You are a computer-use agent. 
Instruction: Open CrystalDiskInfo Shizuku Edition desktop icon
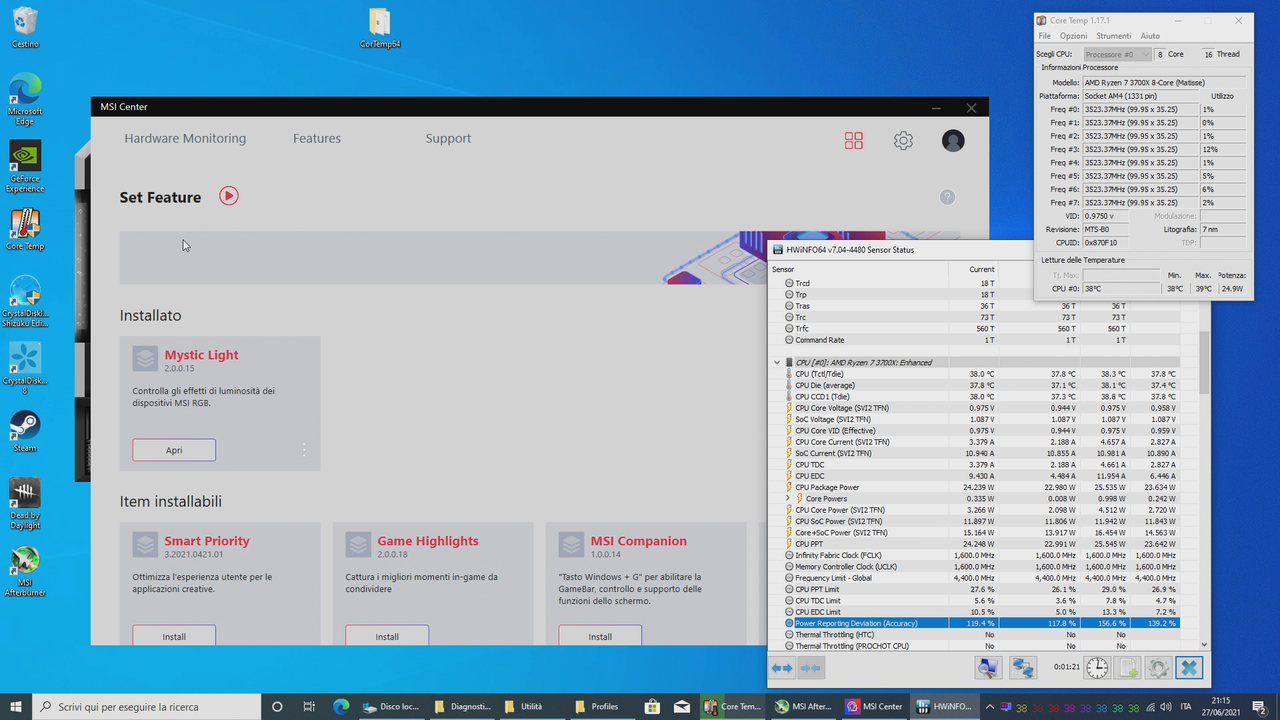[25, 300]
